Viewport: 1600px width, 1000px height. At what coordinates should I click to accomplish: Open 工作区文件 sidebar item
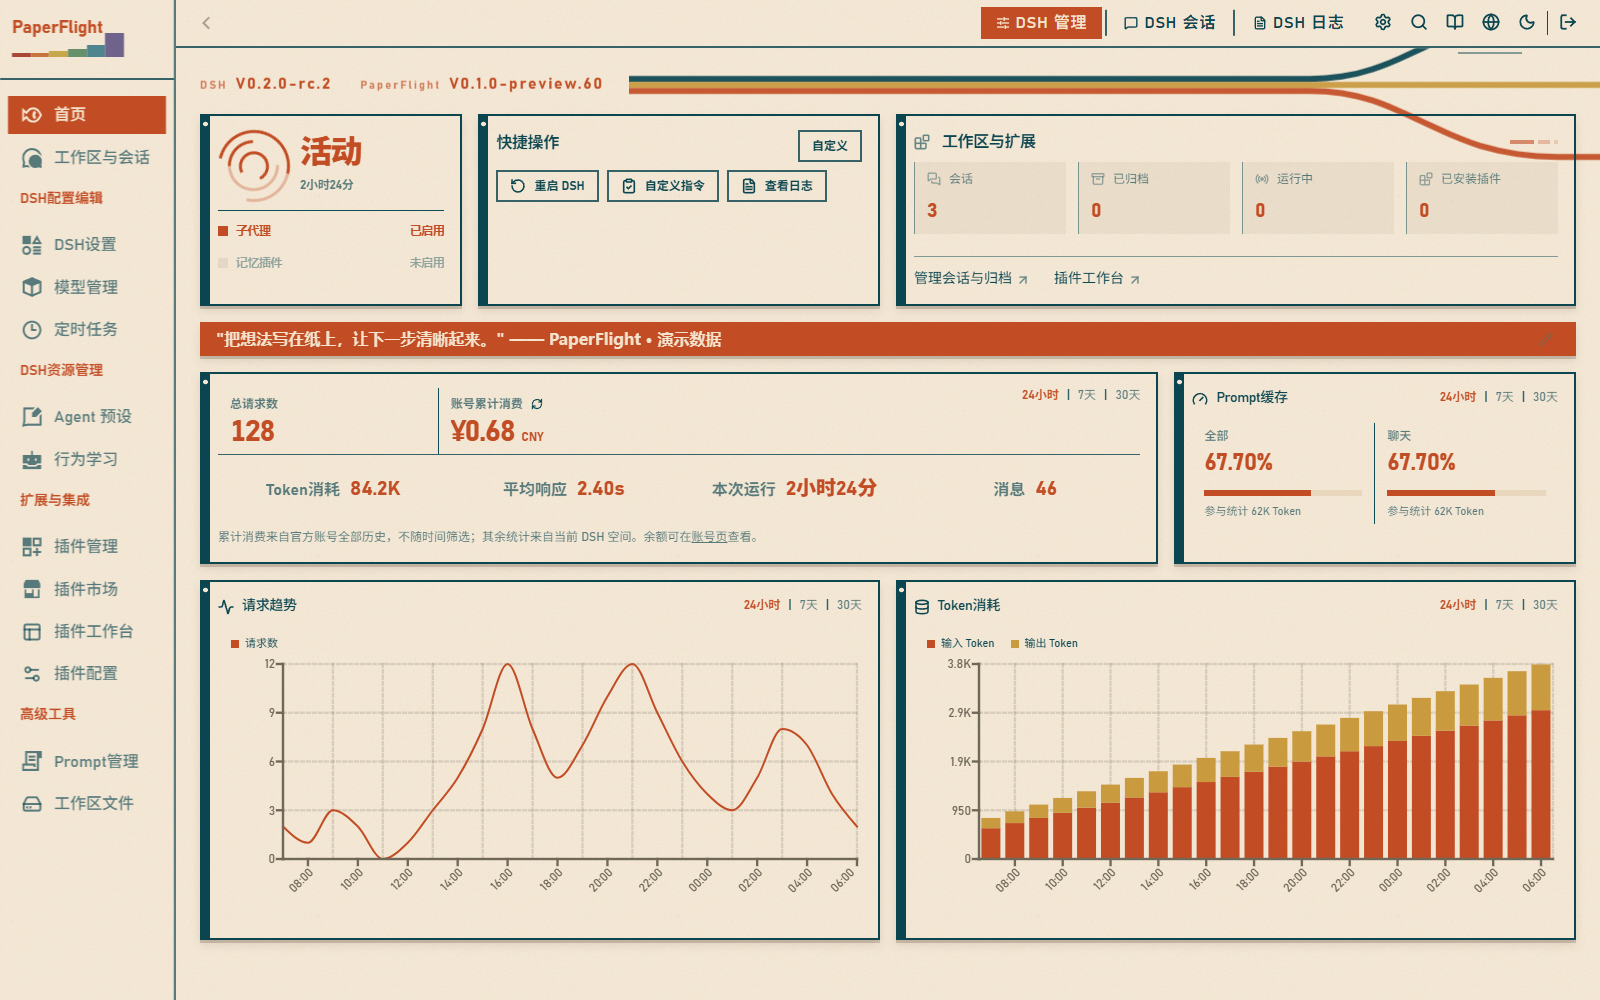86,803
